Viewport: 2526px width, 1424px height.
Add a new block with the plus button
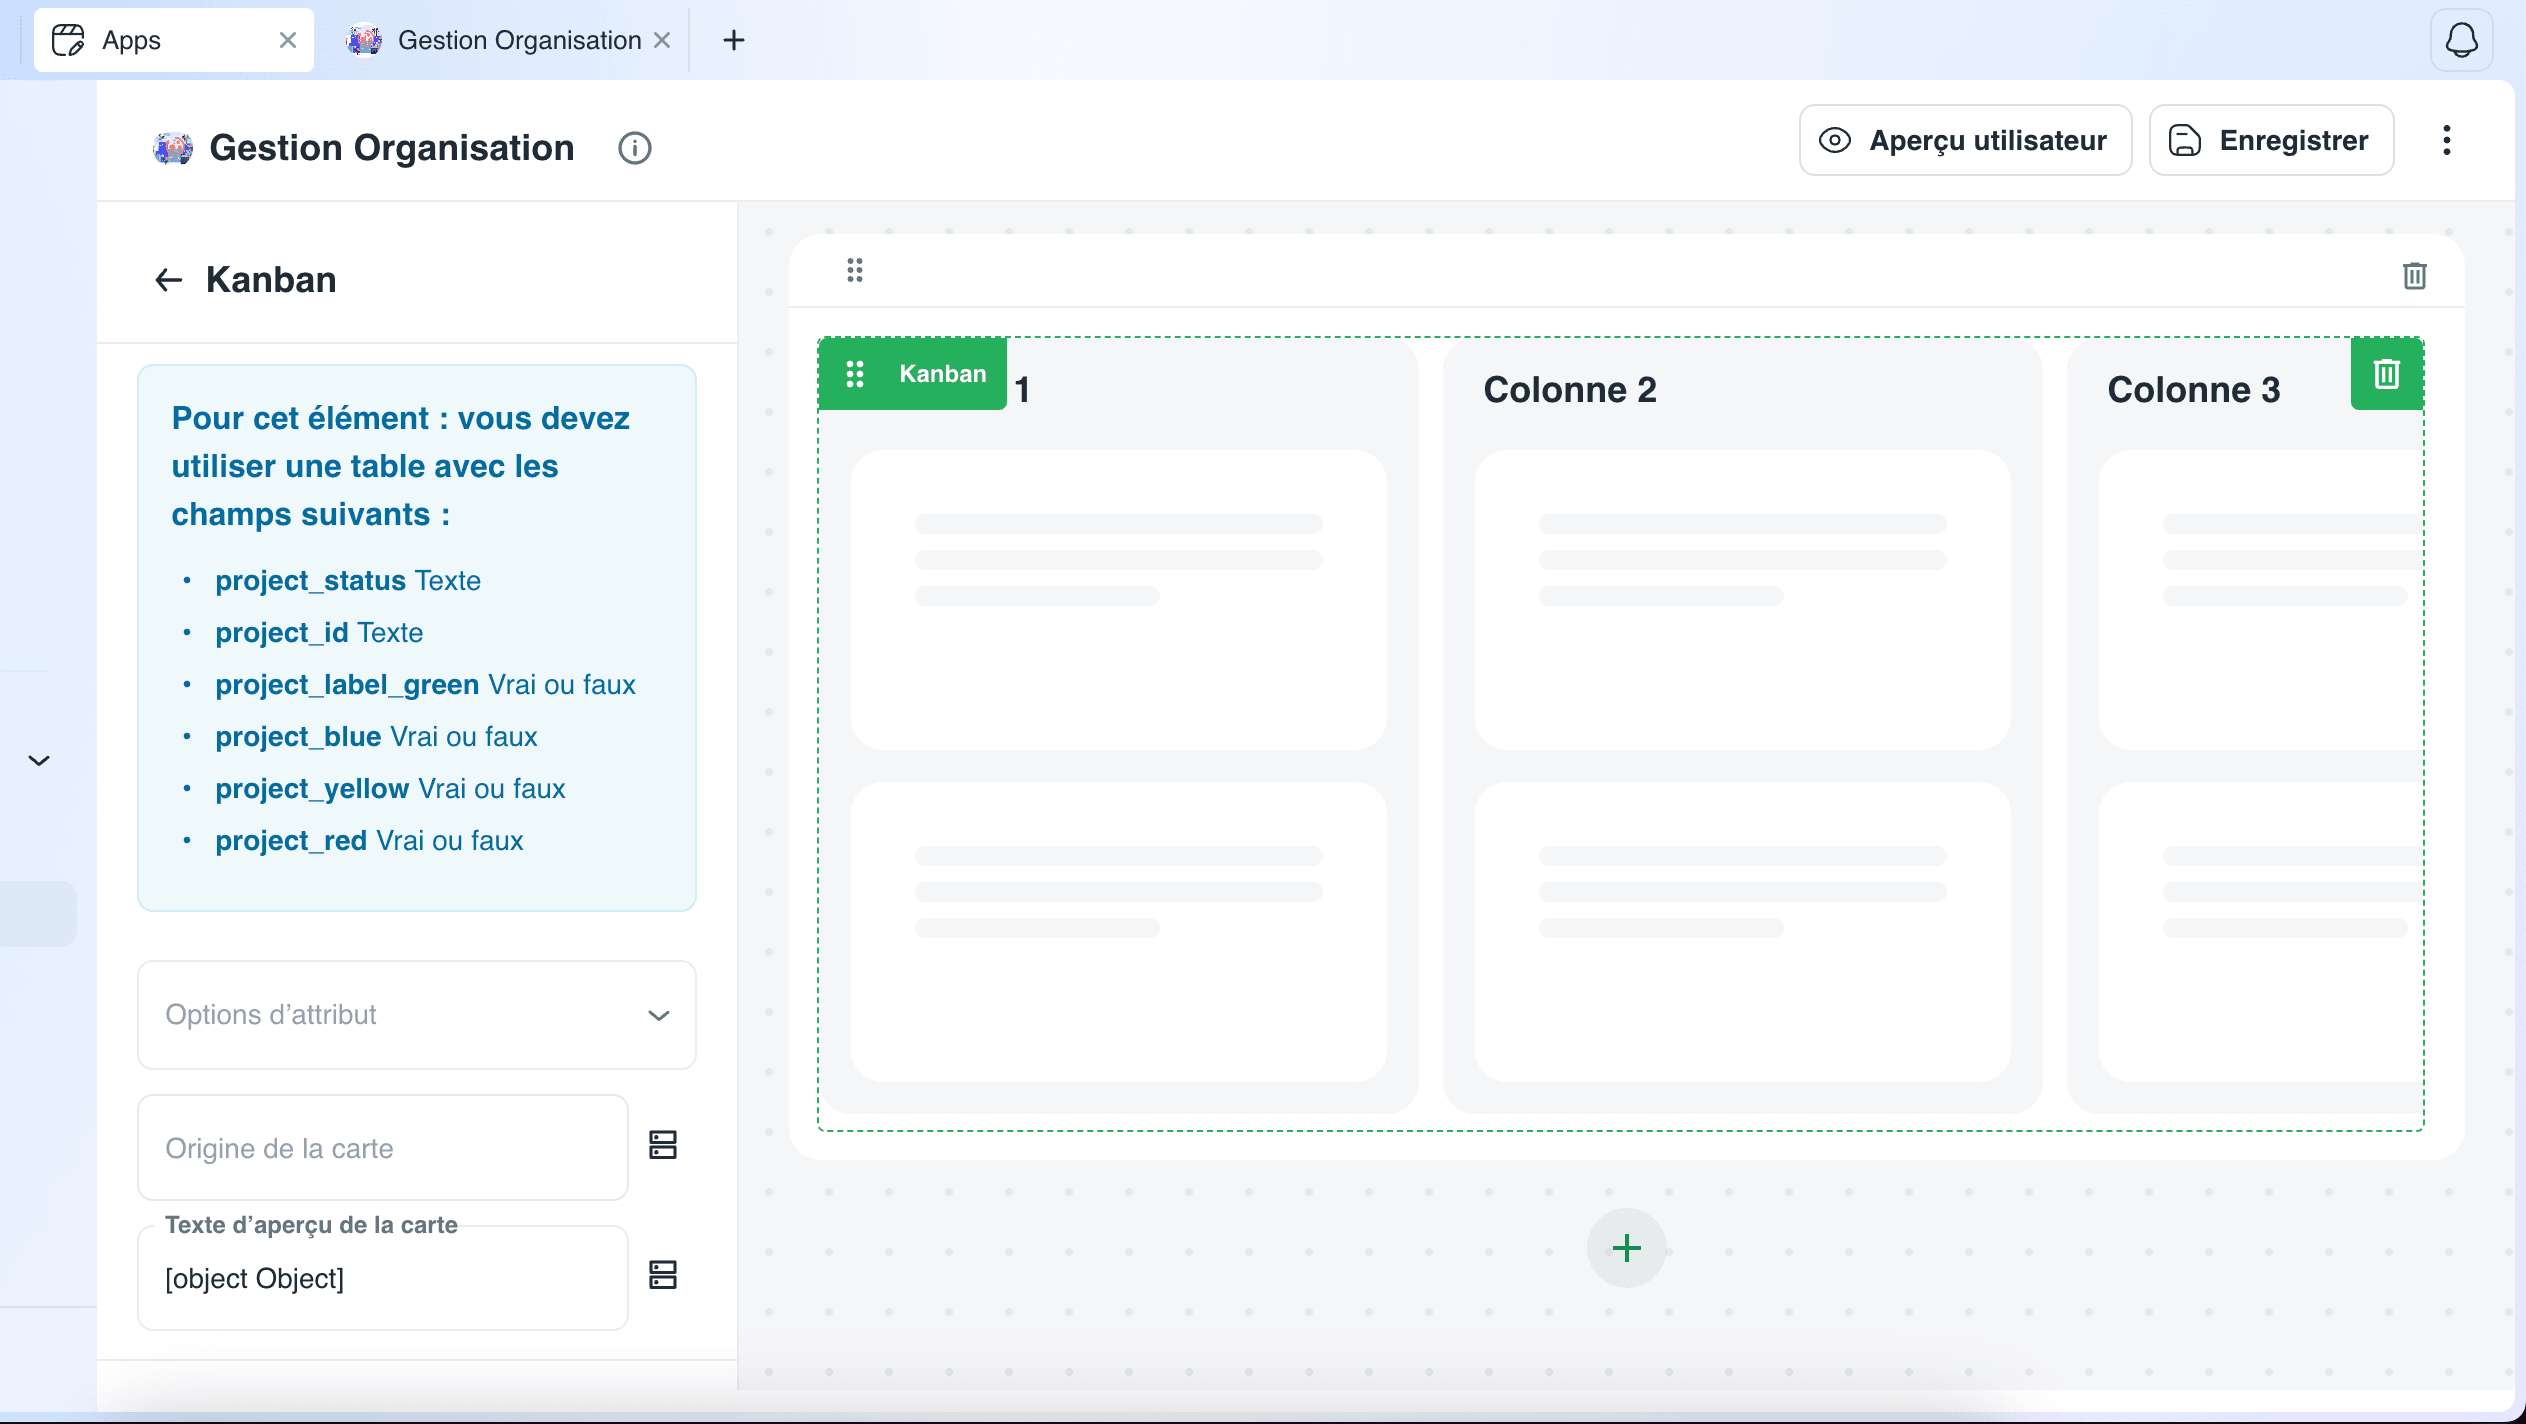1626,1248
